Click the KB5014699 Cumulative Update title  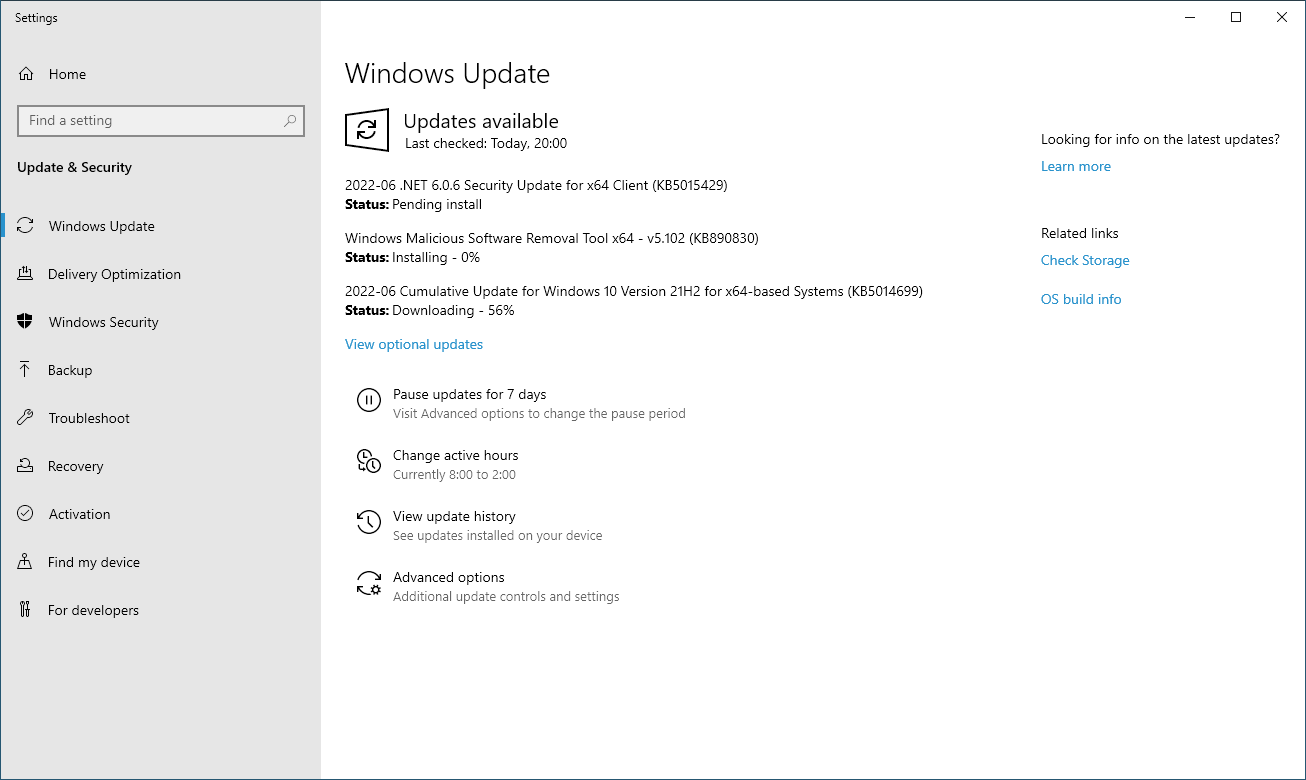pyautogui.click(x=634, y=291)
